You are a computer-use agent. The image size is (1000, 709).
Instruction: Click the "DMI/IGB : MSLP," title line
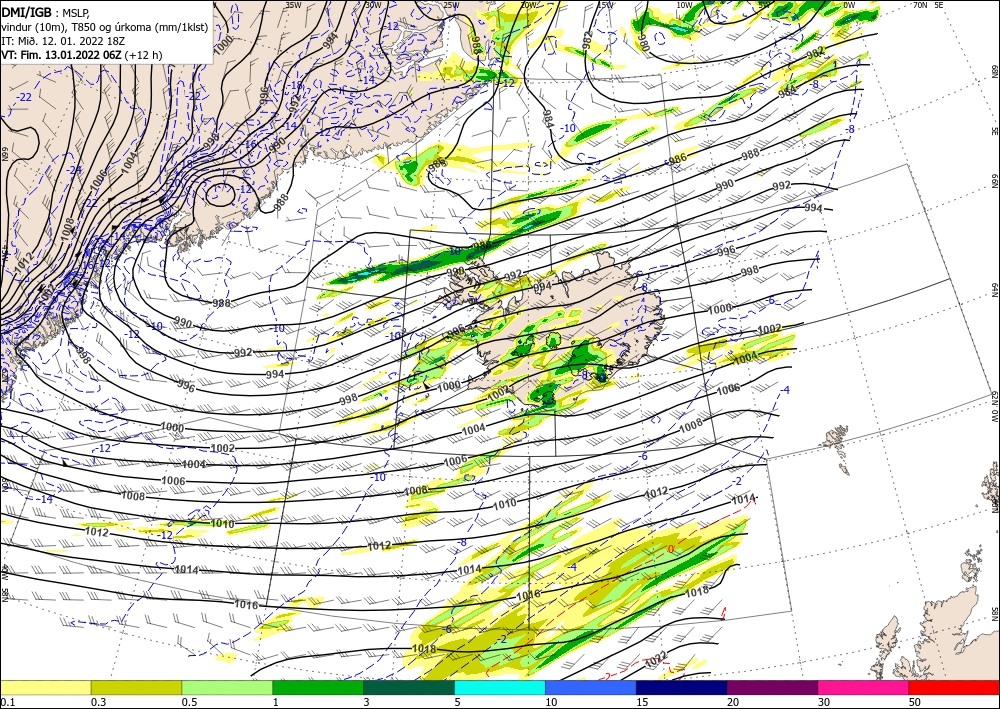45,11
